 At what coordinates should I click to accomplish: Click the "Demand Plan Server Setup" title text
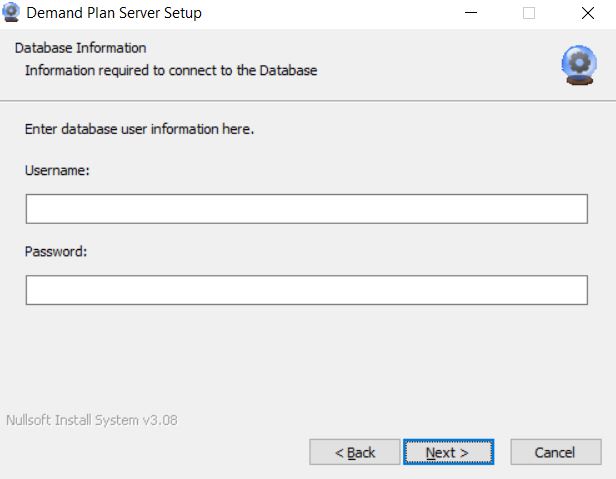pyautogui.click(x=115, y=14)
